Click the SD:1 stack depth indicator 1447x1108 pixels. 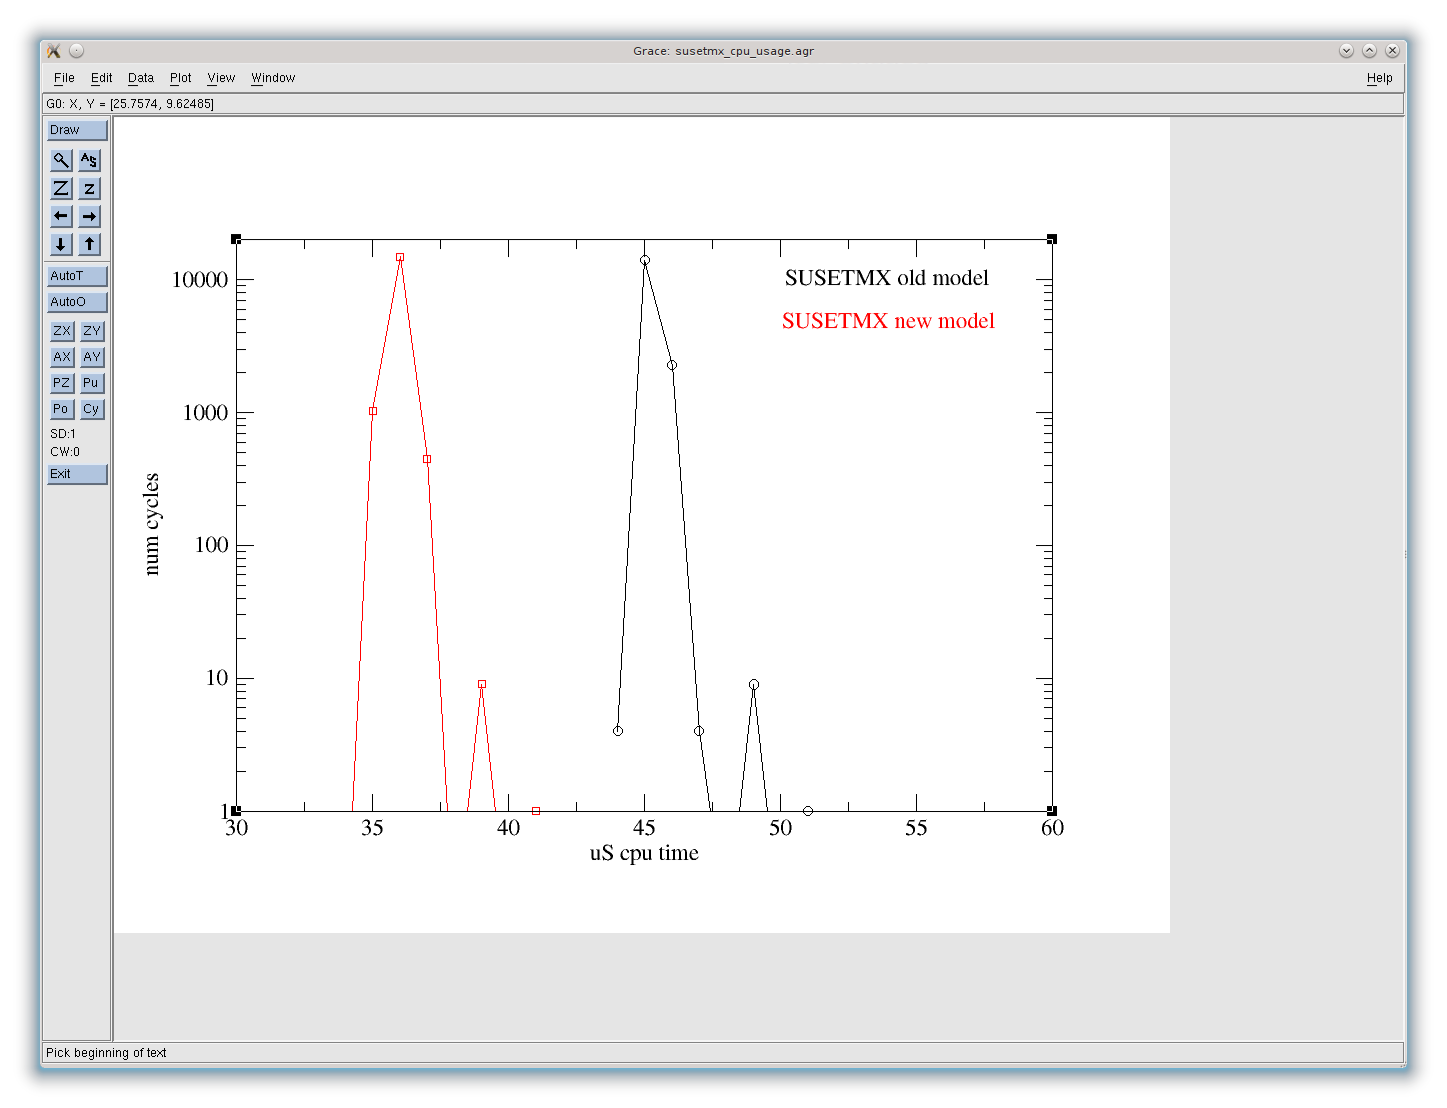pos(63,434)
